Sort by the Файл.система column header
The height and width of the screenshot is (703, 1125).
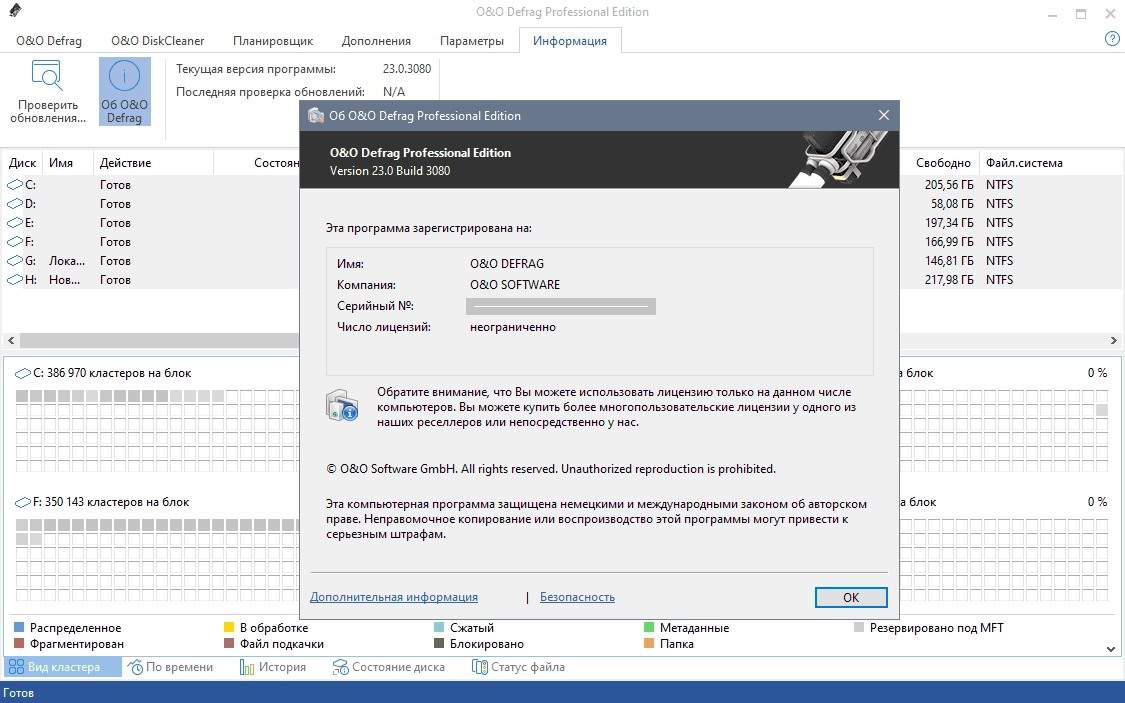click(1024, 163)
